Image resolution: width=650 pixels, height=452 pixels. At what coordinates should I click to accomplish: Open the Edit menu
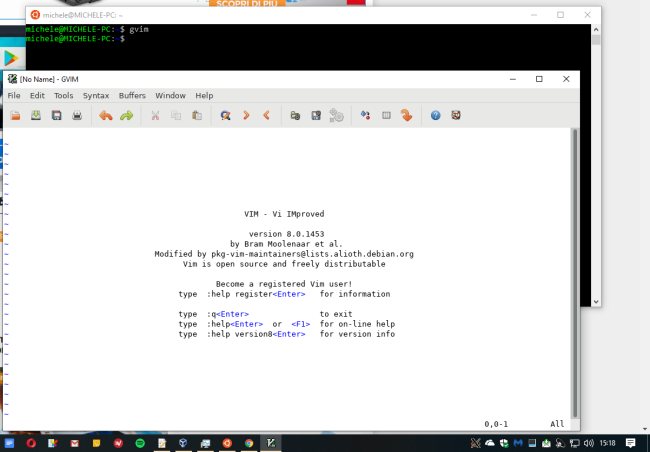[x=37, y=95]
